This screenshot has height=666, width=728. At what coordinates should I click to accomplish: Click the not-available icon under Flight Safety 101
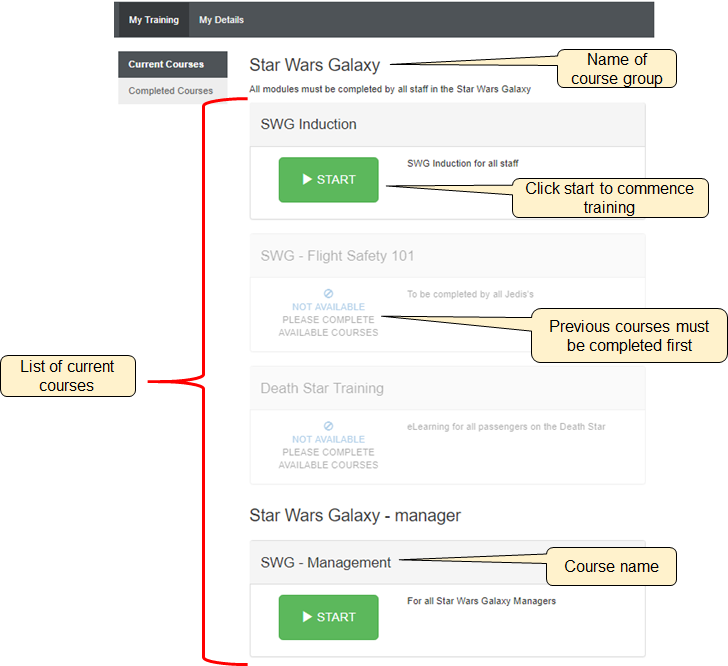pyautogui.click(x=328, y=294)
